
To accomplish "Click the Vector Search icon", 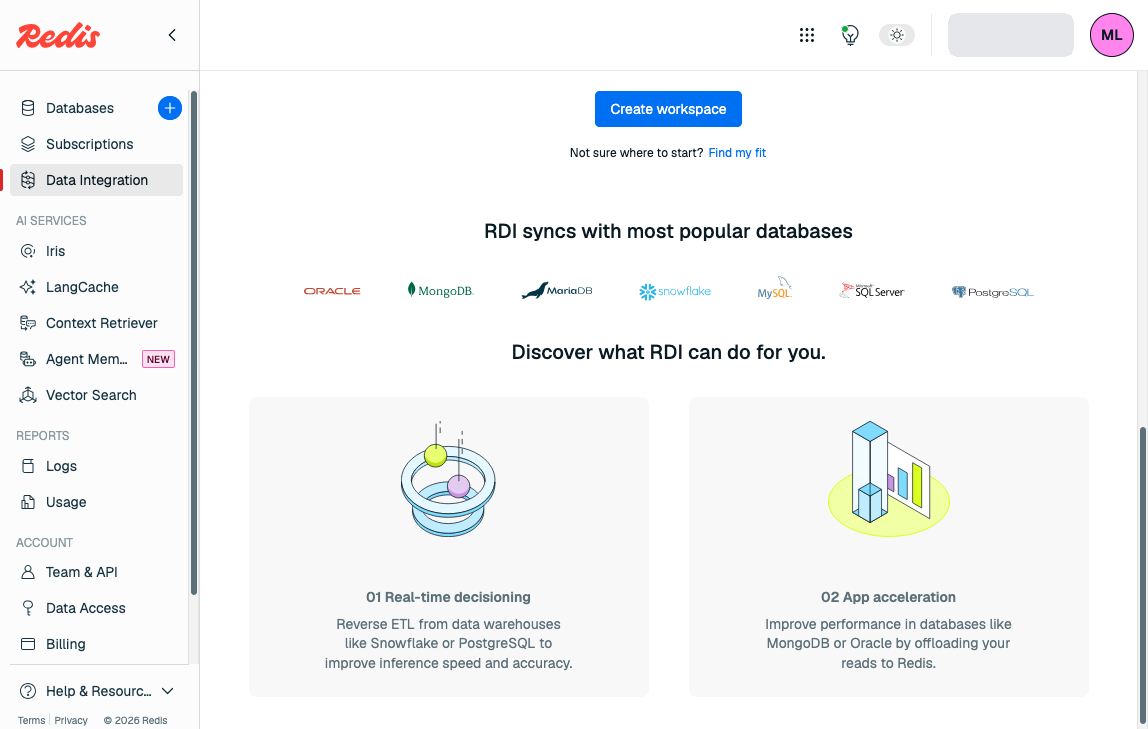I will point(28,395).
